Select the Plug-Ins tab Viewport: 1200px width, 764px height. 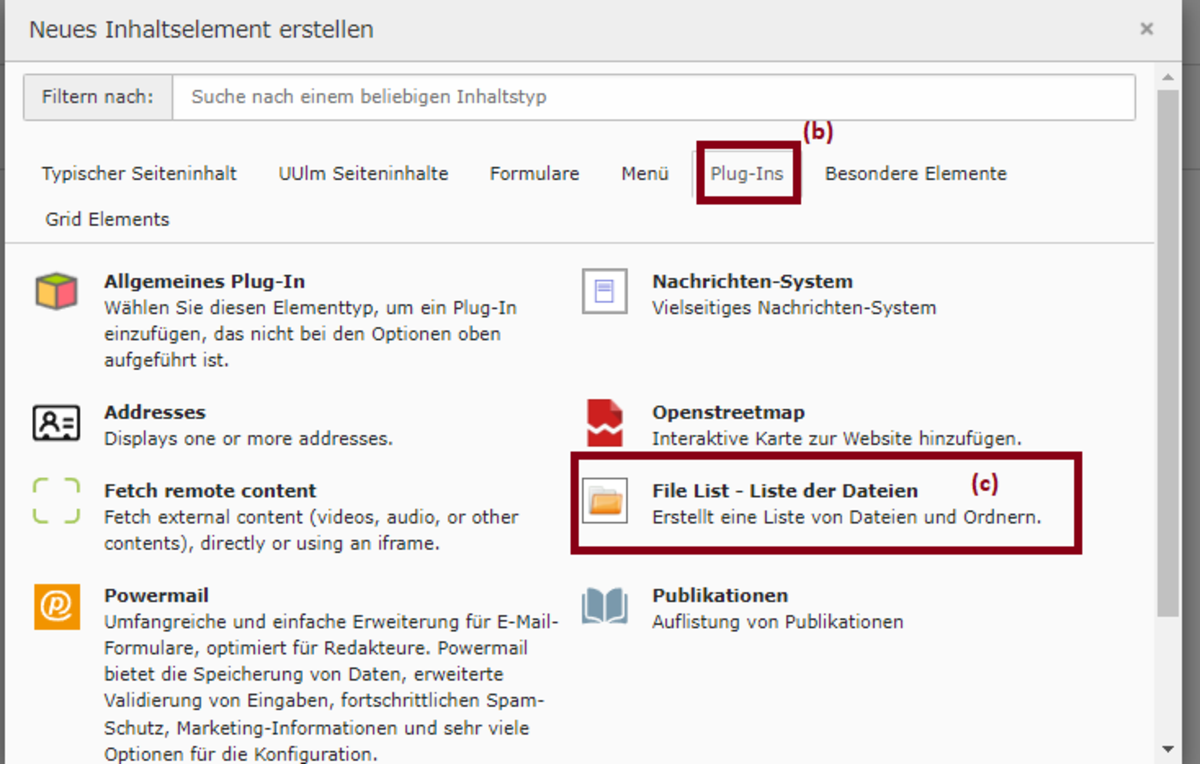point(747,174)
